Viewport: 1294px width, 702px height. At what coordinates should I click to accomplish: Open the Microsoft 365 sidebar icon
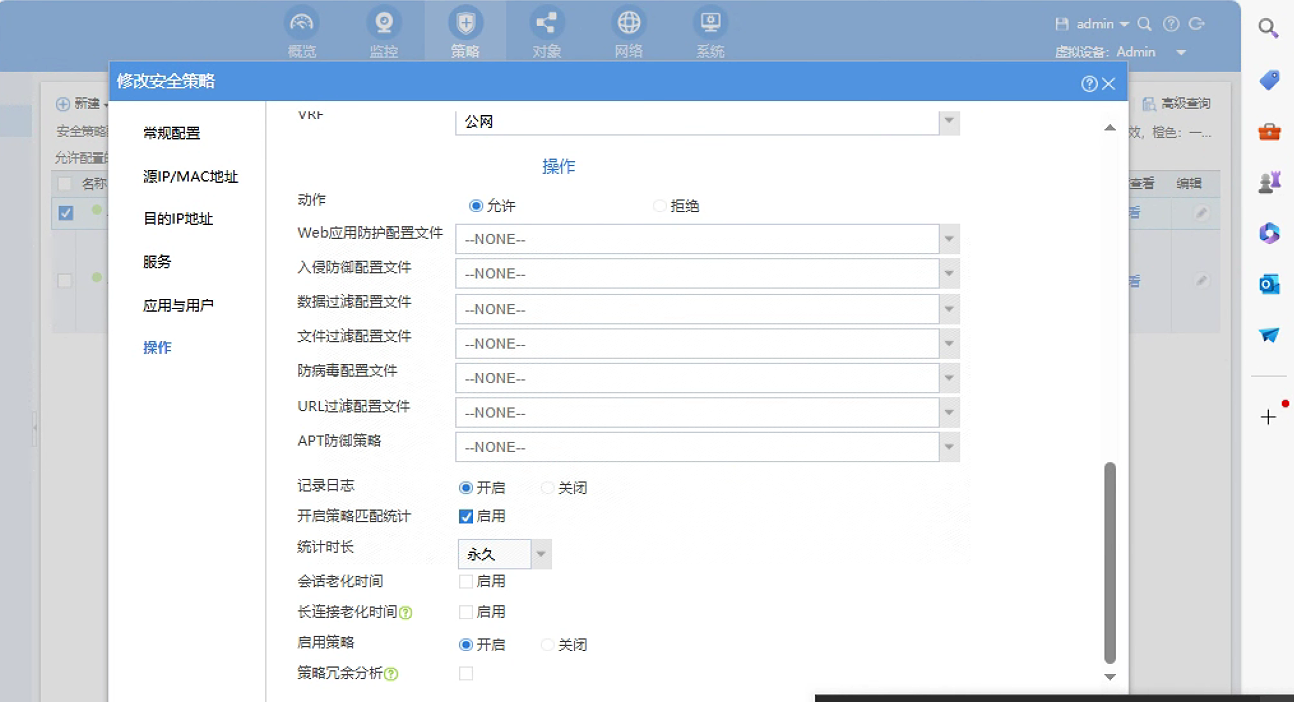[1269, 233]
